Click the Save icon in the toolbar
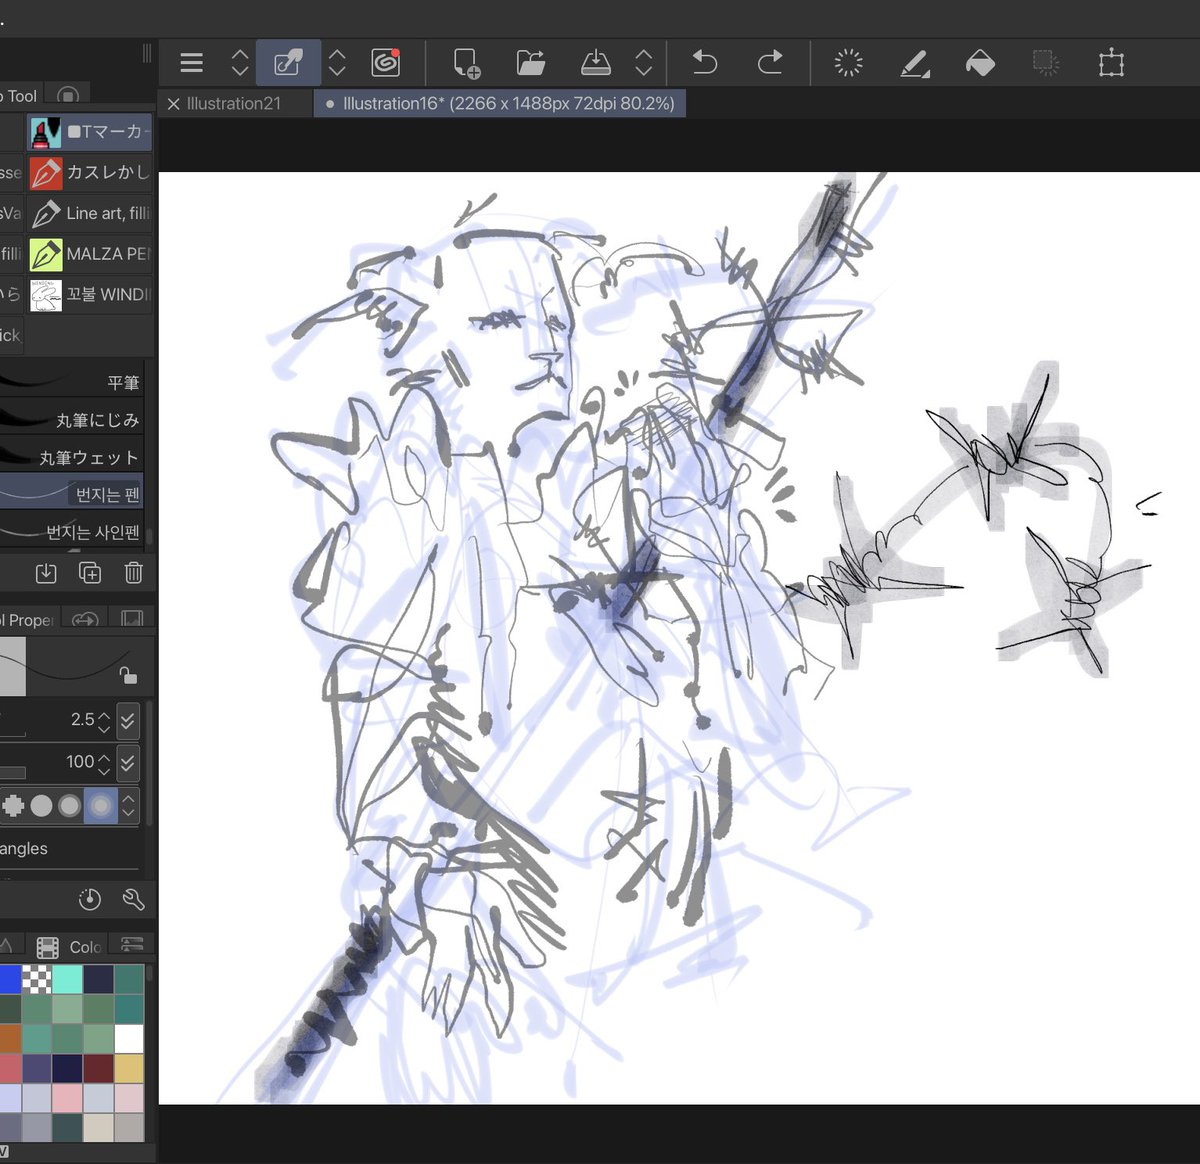Image resolution: width=1200 pixels, height=1164 pixels. (x=596, y=63)
